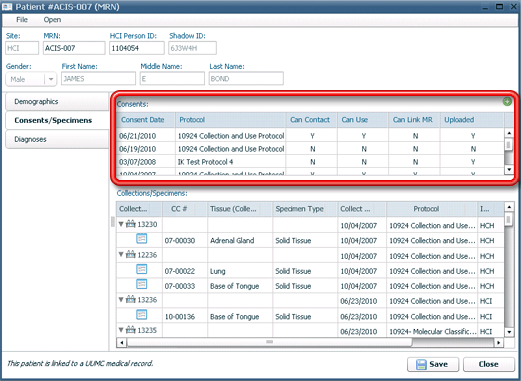Sort consents by Can Contact column

point(312,120)
